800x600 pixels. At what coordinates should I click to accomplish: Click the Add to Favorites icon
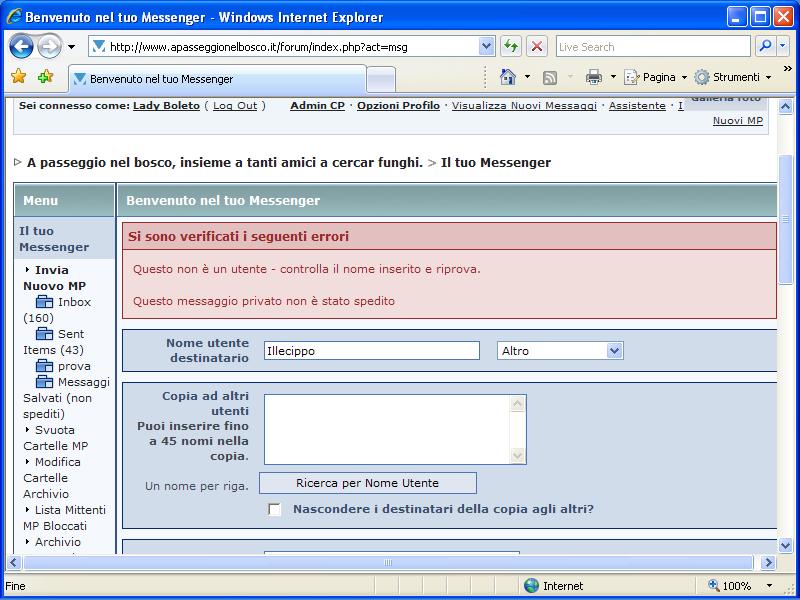46,77
